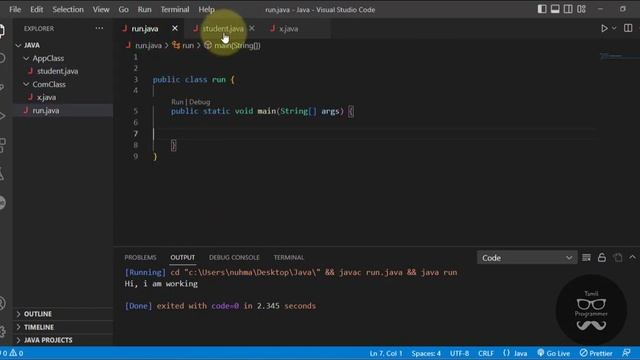Open the Accounts activity bar icon
Screen dimensions: 640x360
pyautogui.click(x=2, y=303)
